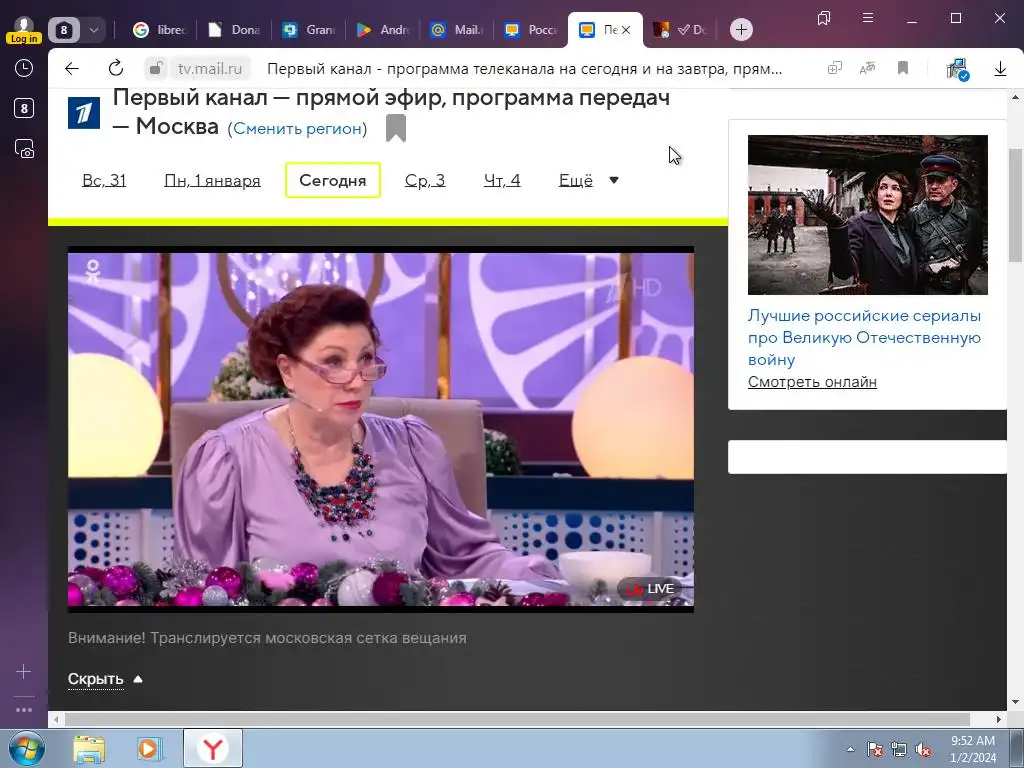Open the Windows Start menu
Viewport: 1024px width, 768px height.
point(25,748)
